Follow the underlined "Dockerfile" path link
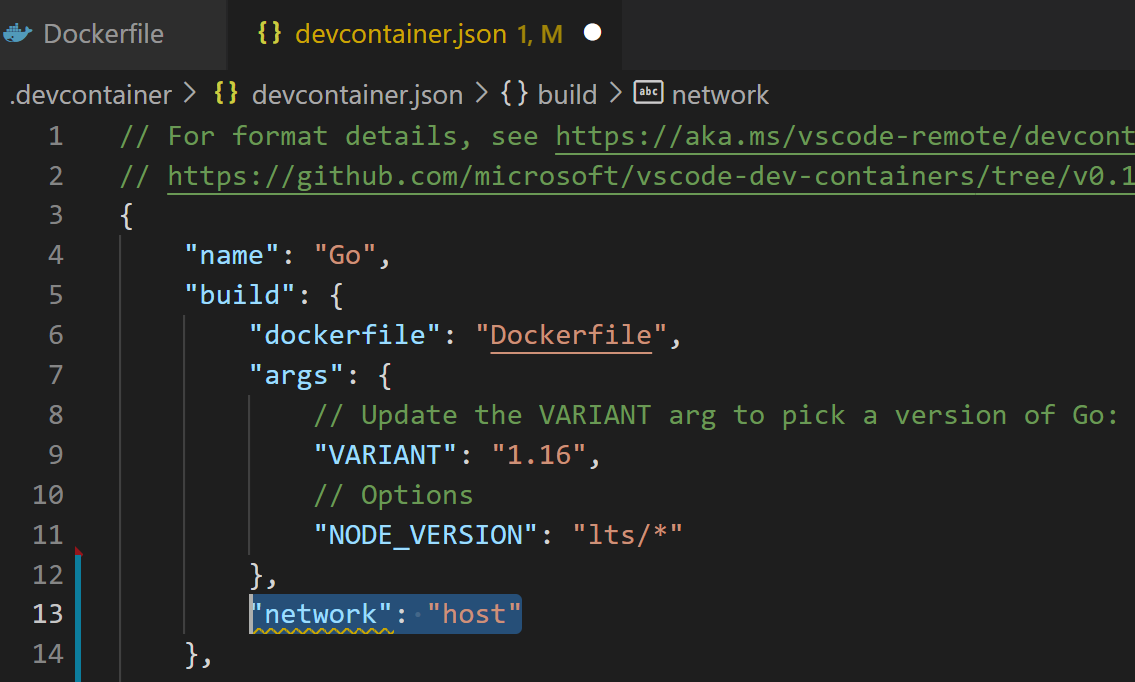Image resolution: width=1135 pixels, height=682 pixels. pos(571,335)
